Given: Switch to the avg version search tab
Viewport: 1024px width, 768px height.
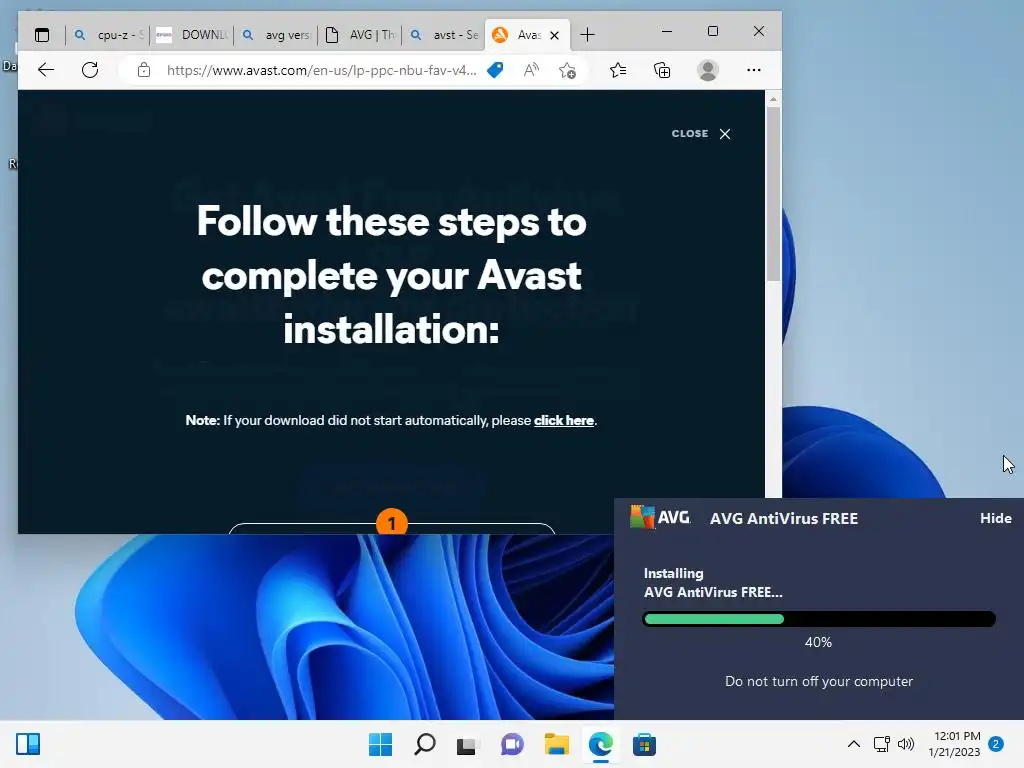Looking at the screenshot, I should (x=276, y=35).
